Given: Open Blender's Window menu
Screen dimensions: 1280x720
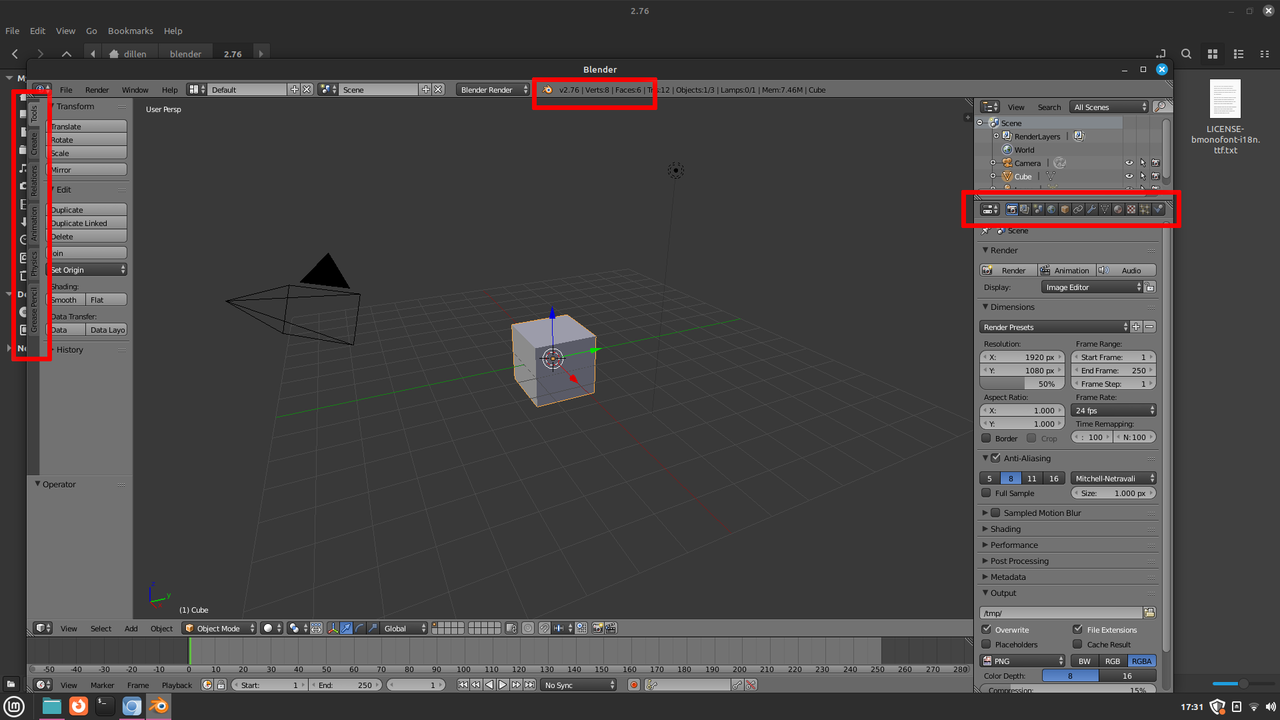Looking at the screenshot, I should (135, 90).
